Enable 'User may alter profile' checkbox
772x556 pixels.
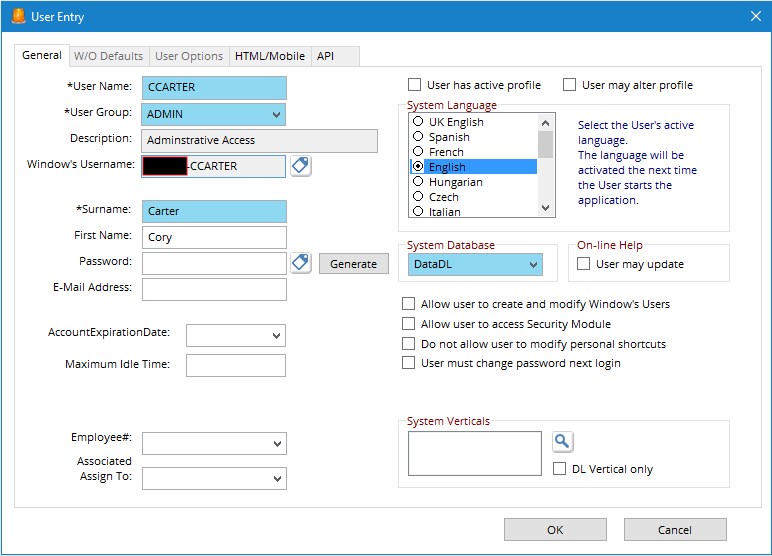[x=570, y=85]
